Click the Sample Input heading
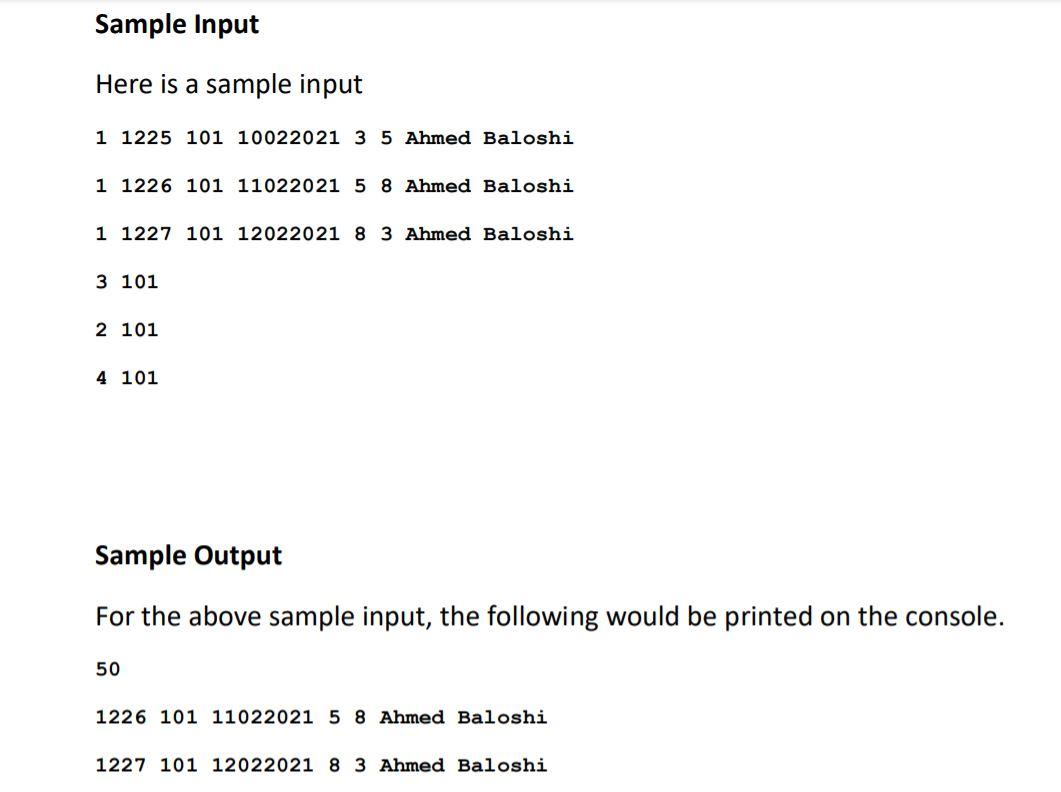 point(177,26)
